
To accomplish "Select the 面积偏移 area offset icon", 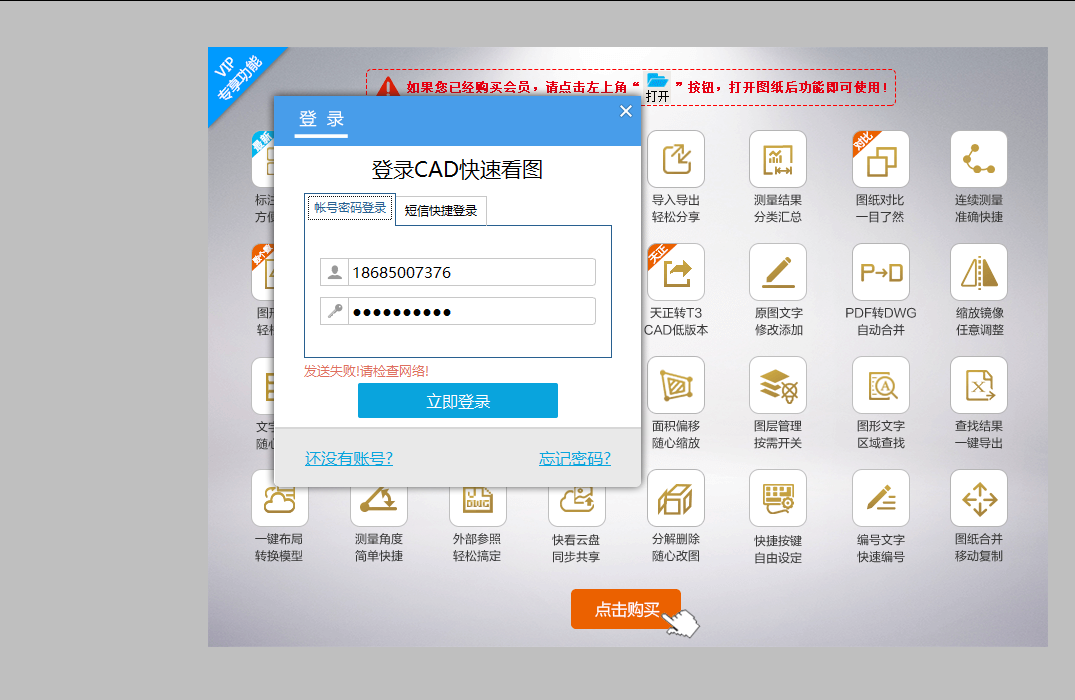I will 676,385.
